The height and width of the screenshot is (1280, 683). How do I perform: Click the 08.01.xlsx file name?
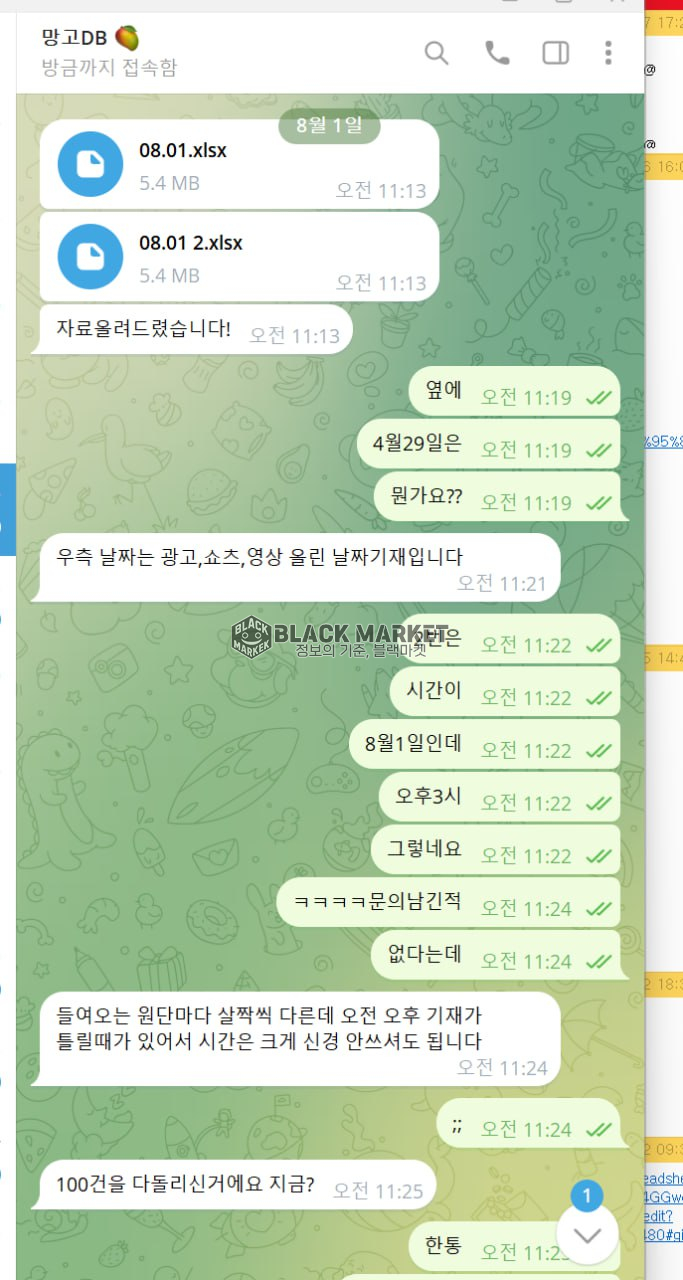point(183,151)
